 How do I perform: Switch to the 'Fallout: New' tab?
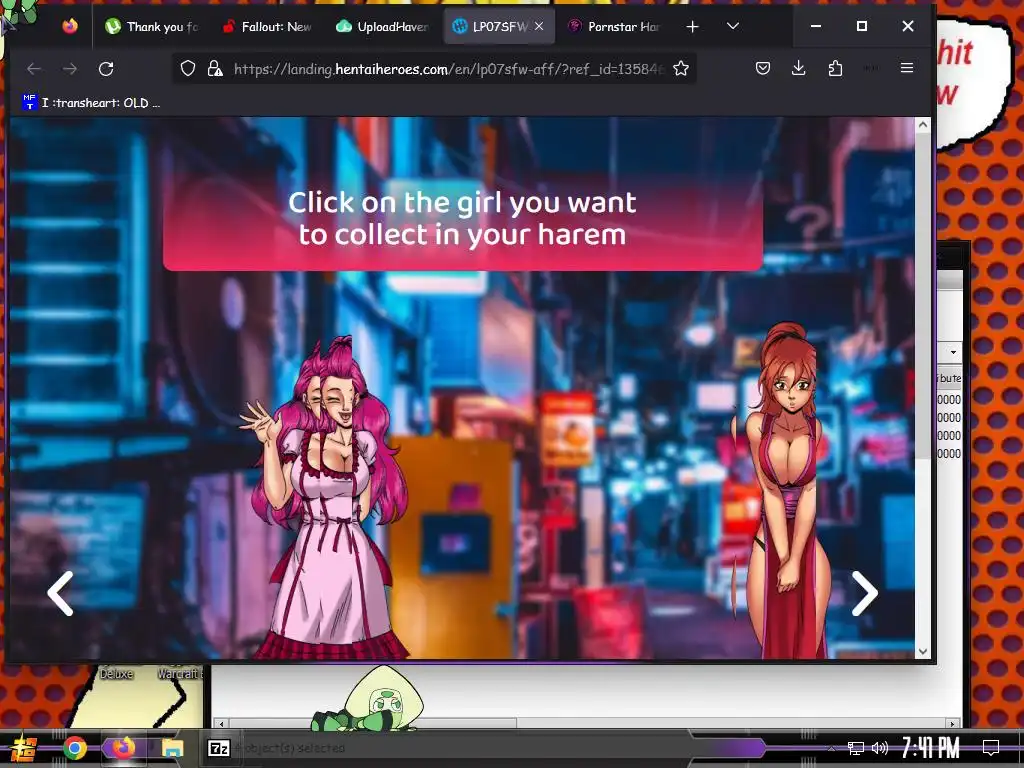pyautogui.click(x=266, y=27)
